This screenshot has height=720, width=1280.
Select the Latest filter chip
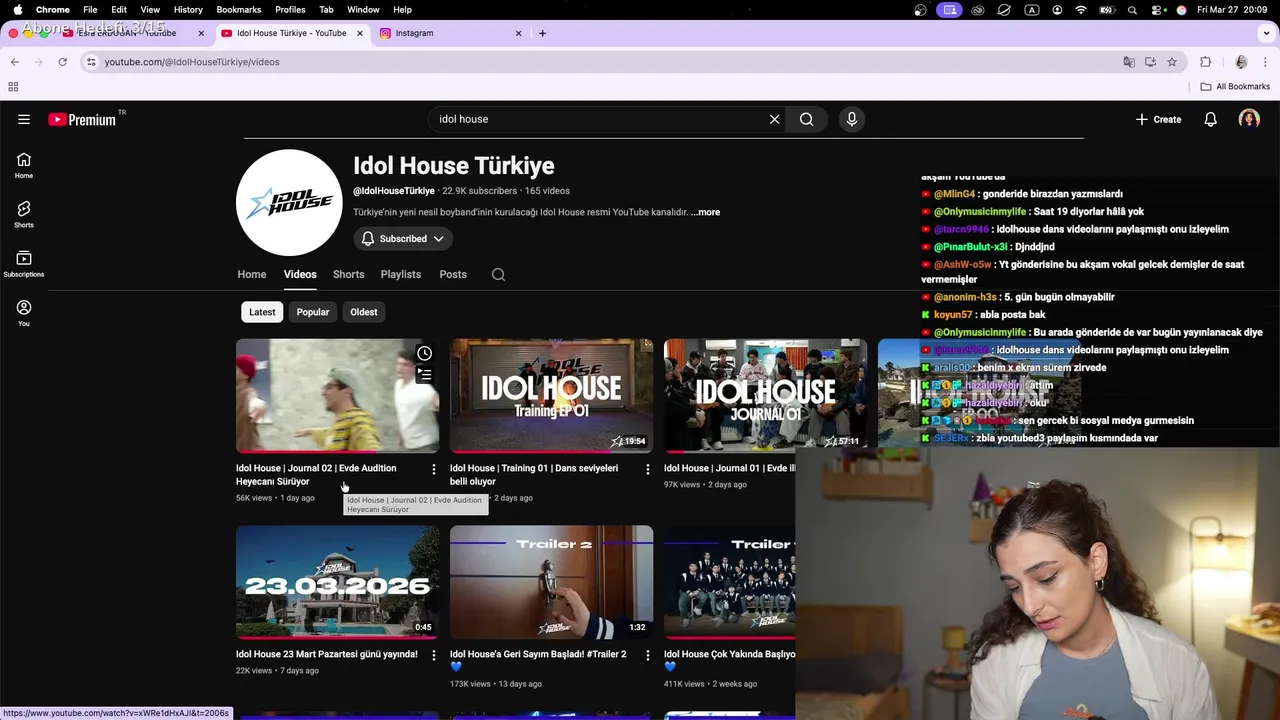tap(262, 312)
